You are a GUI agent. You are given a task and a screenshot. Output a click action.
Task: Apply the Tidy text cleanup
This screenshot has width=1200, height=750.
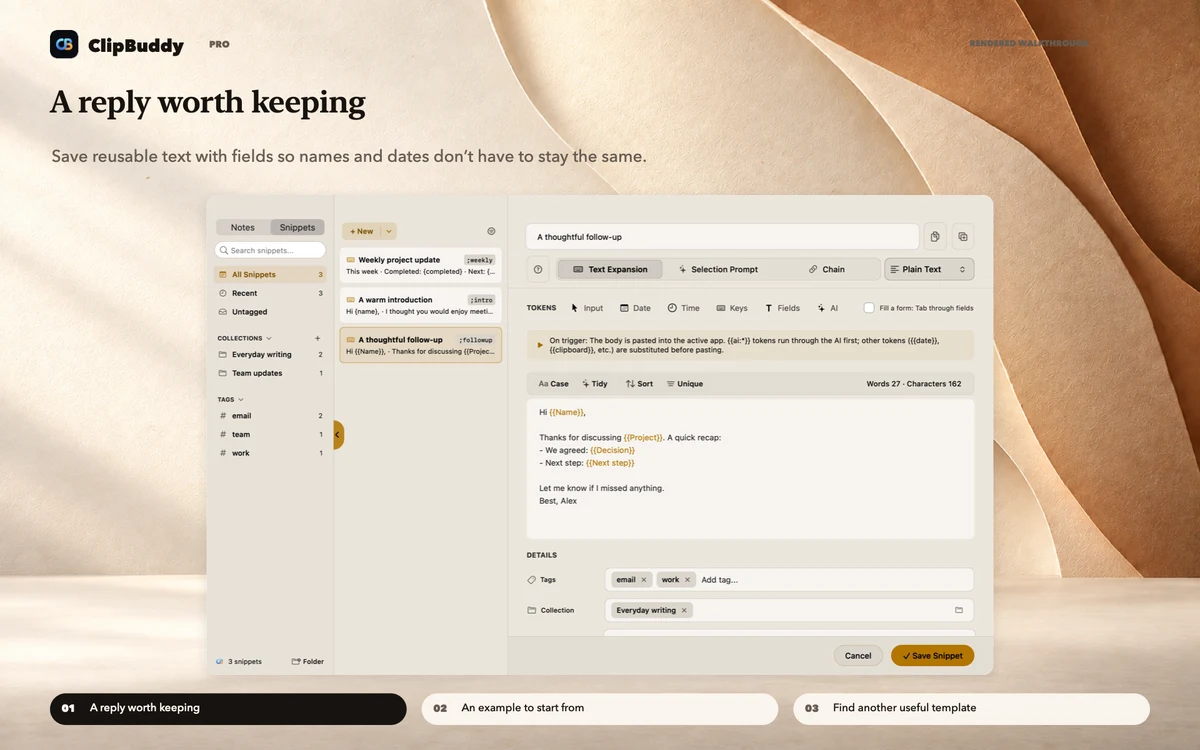(x=594, y=384)
